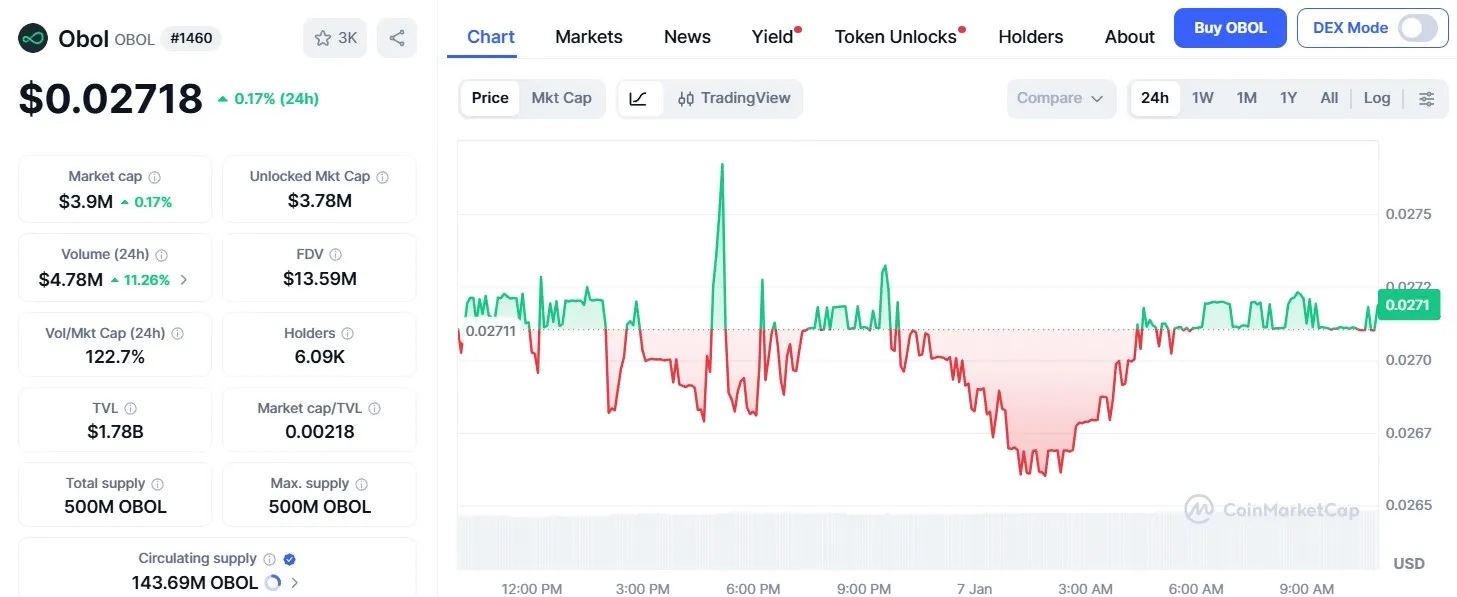Viewport: 1457px width, 597px height.
Task: Open the Compare dropdown
Action: [1060, 98]
